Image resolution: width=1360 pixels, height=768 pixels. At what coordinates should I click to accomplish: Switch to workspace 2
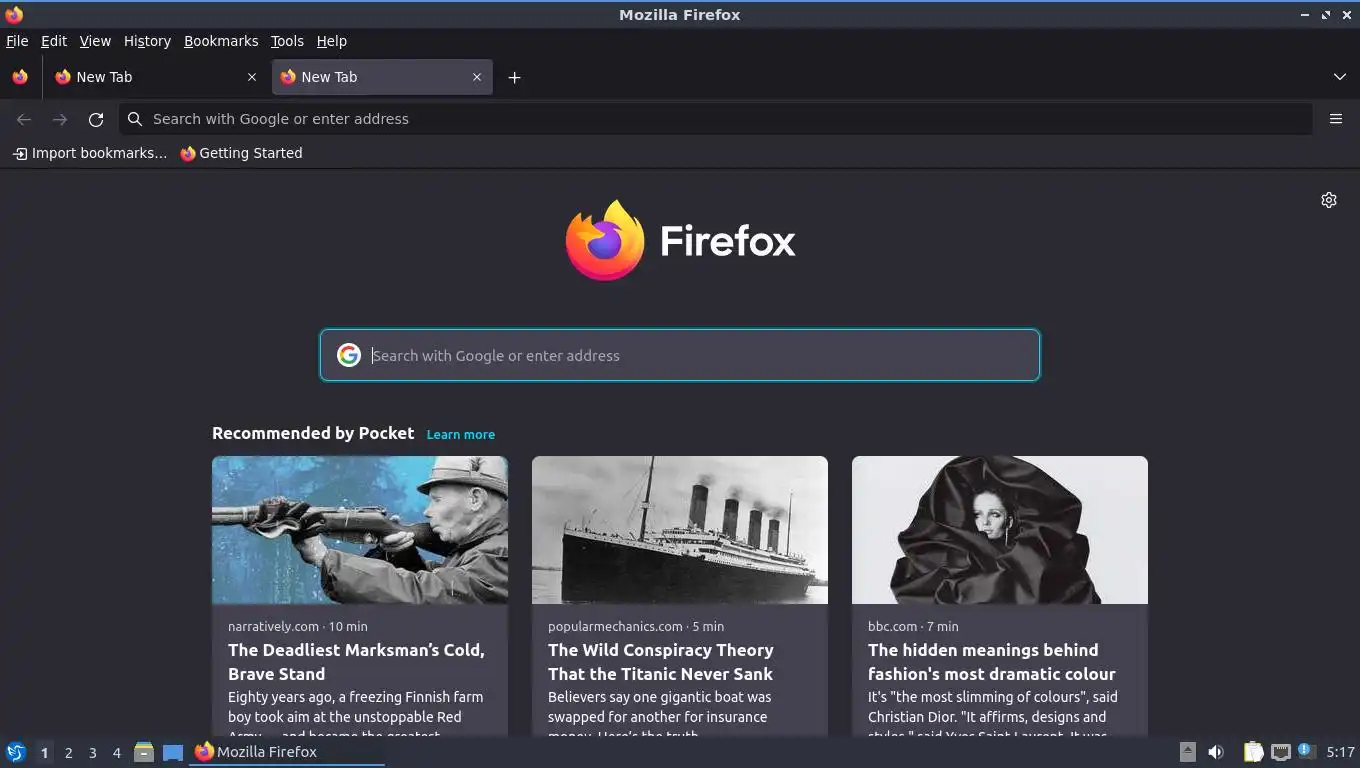(x=68, y=753)
